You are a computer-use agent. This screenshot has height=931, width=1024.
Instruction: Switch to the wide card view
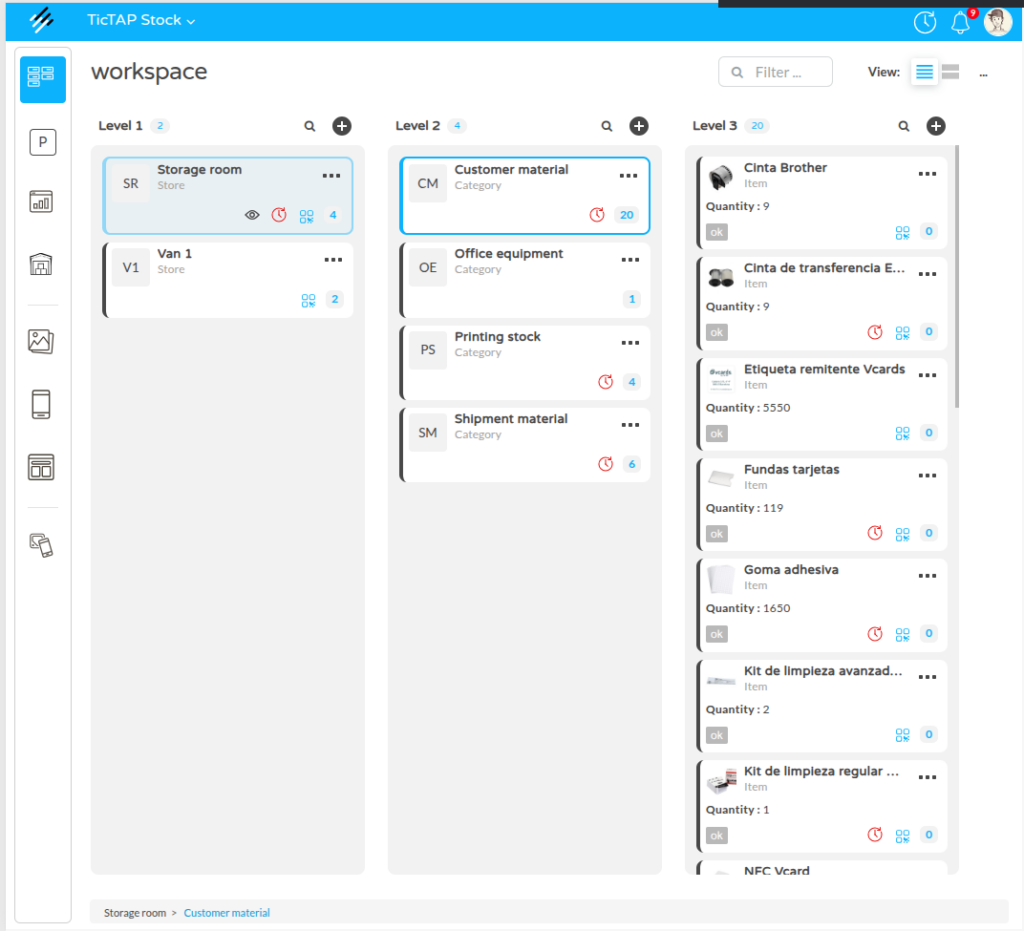951,72
